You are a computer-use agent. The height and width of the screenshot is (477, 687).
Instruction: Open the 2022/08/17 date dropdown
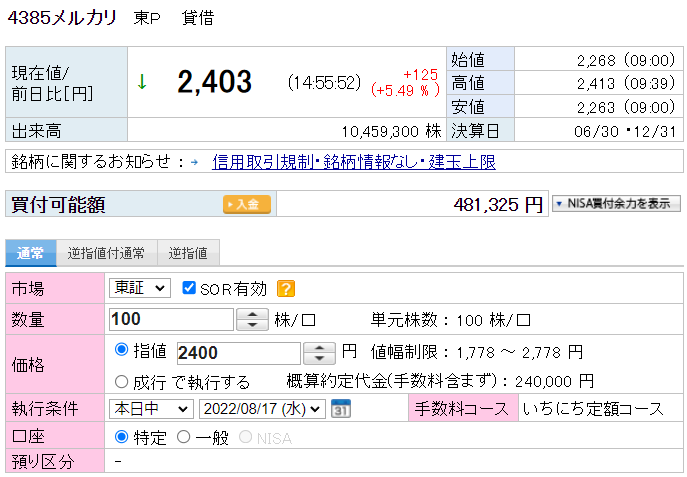[x=262, y=408]
